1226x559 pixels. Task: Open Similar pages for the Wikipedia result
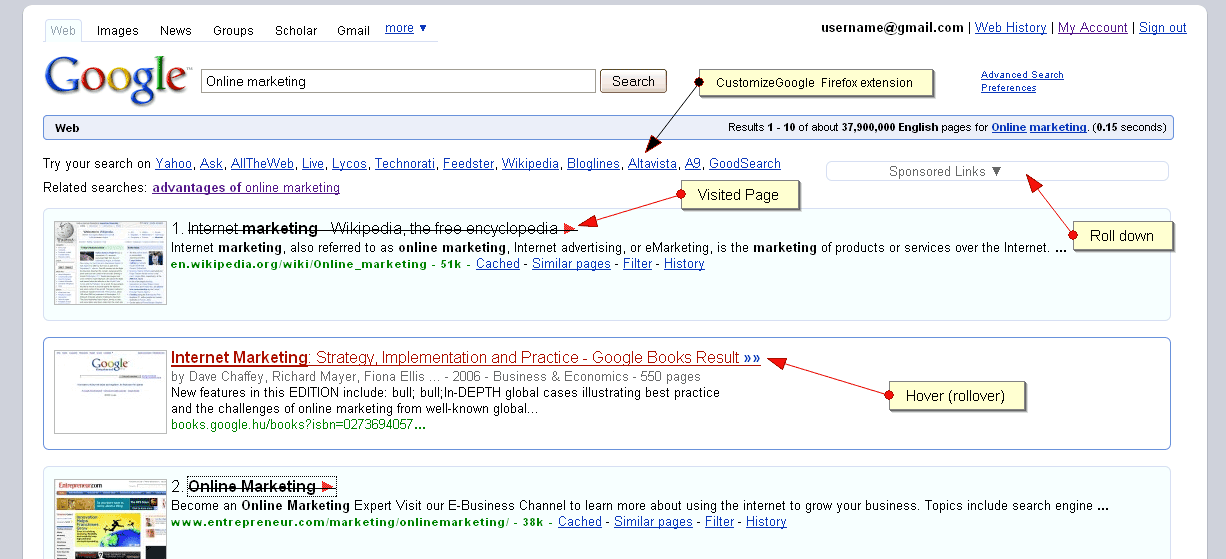(571, 264)
